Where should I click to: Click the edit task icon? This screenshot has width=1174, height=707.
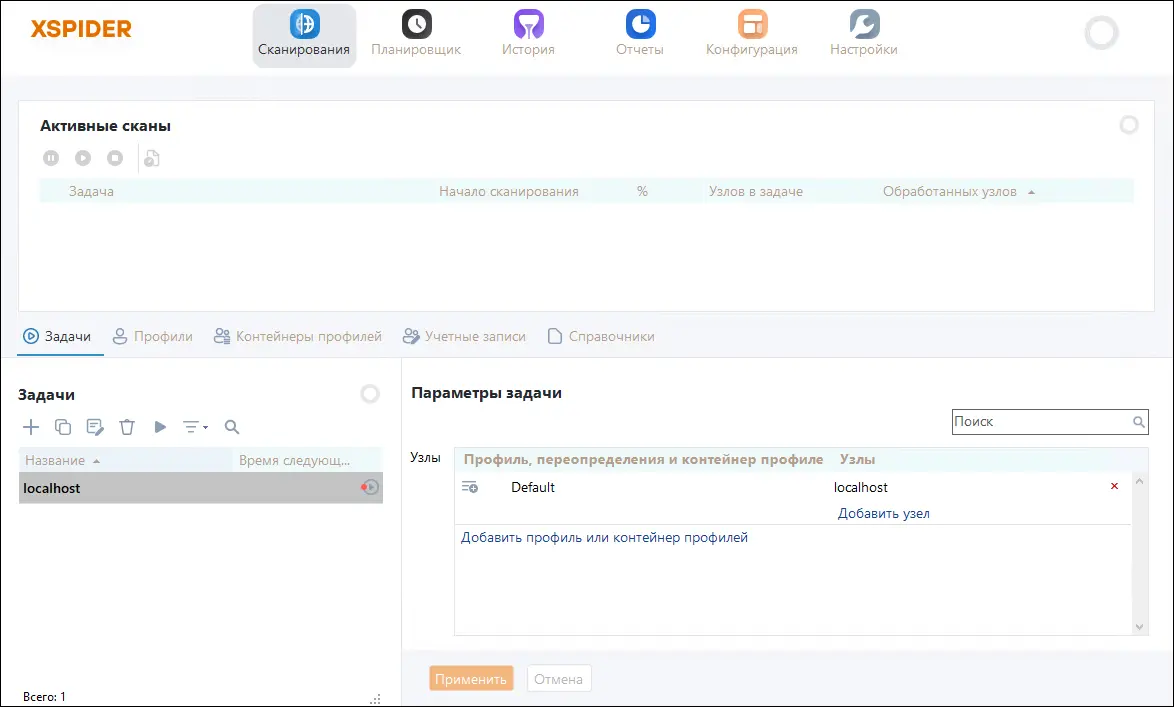coord(95,427)
